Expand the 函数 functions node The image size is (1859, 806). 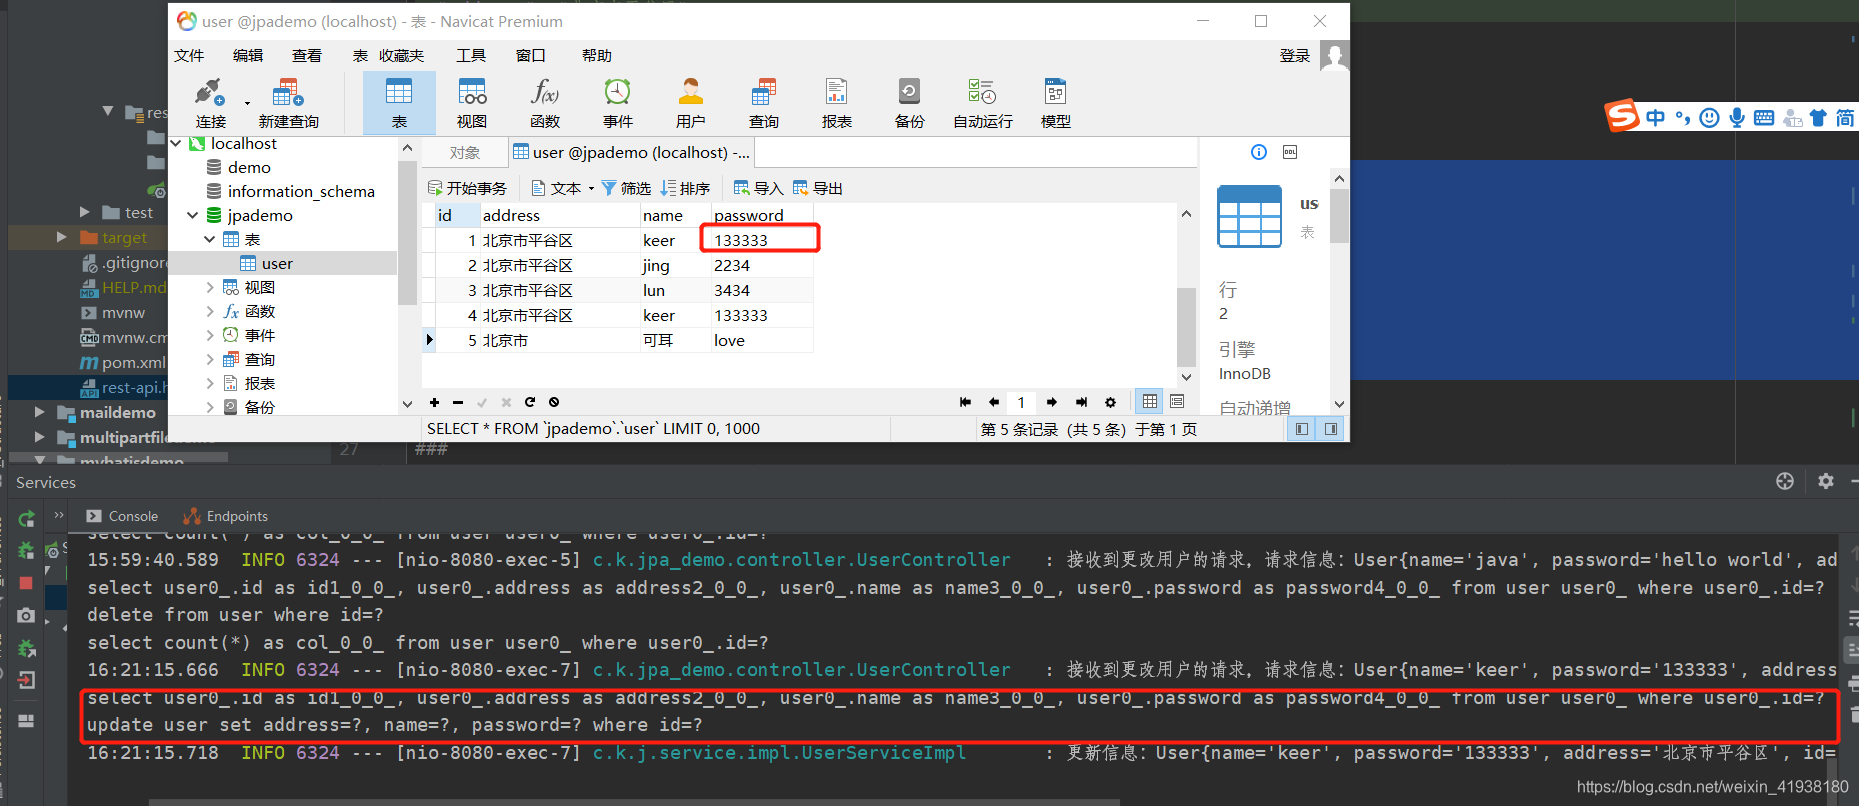click(x=209, y=311)
